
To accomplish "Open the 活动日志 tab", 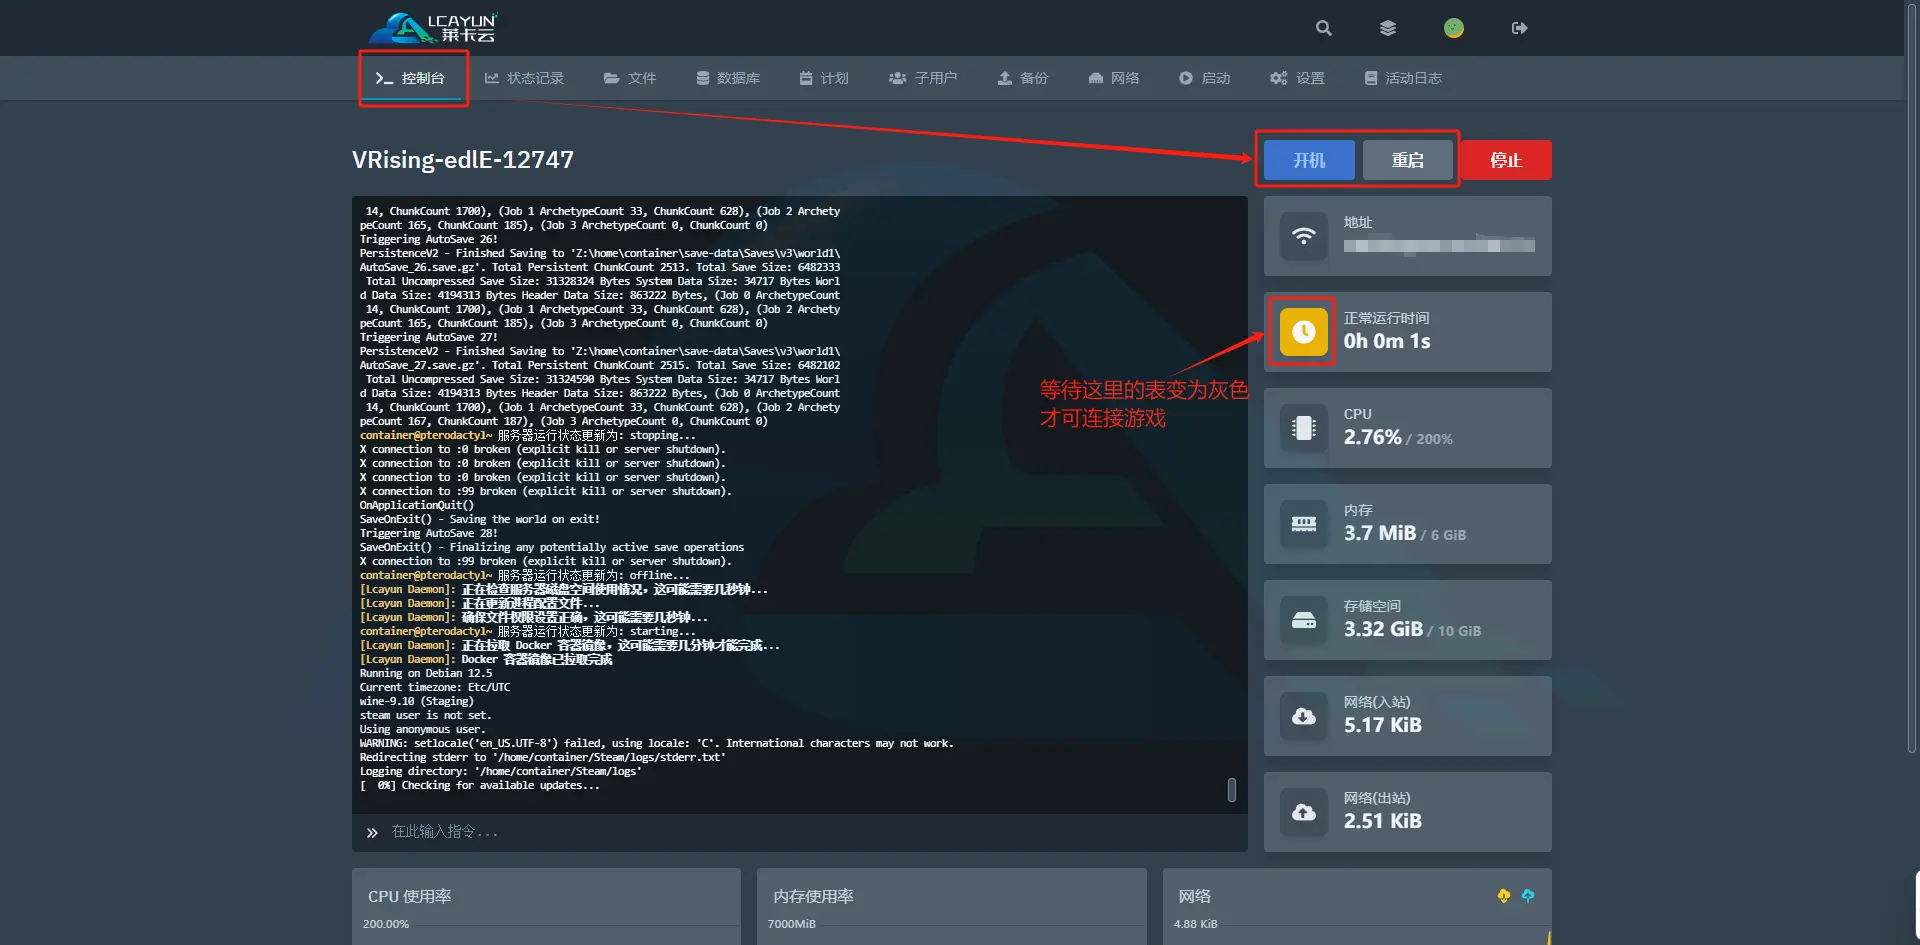I will [1403, 78].
